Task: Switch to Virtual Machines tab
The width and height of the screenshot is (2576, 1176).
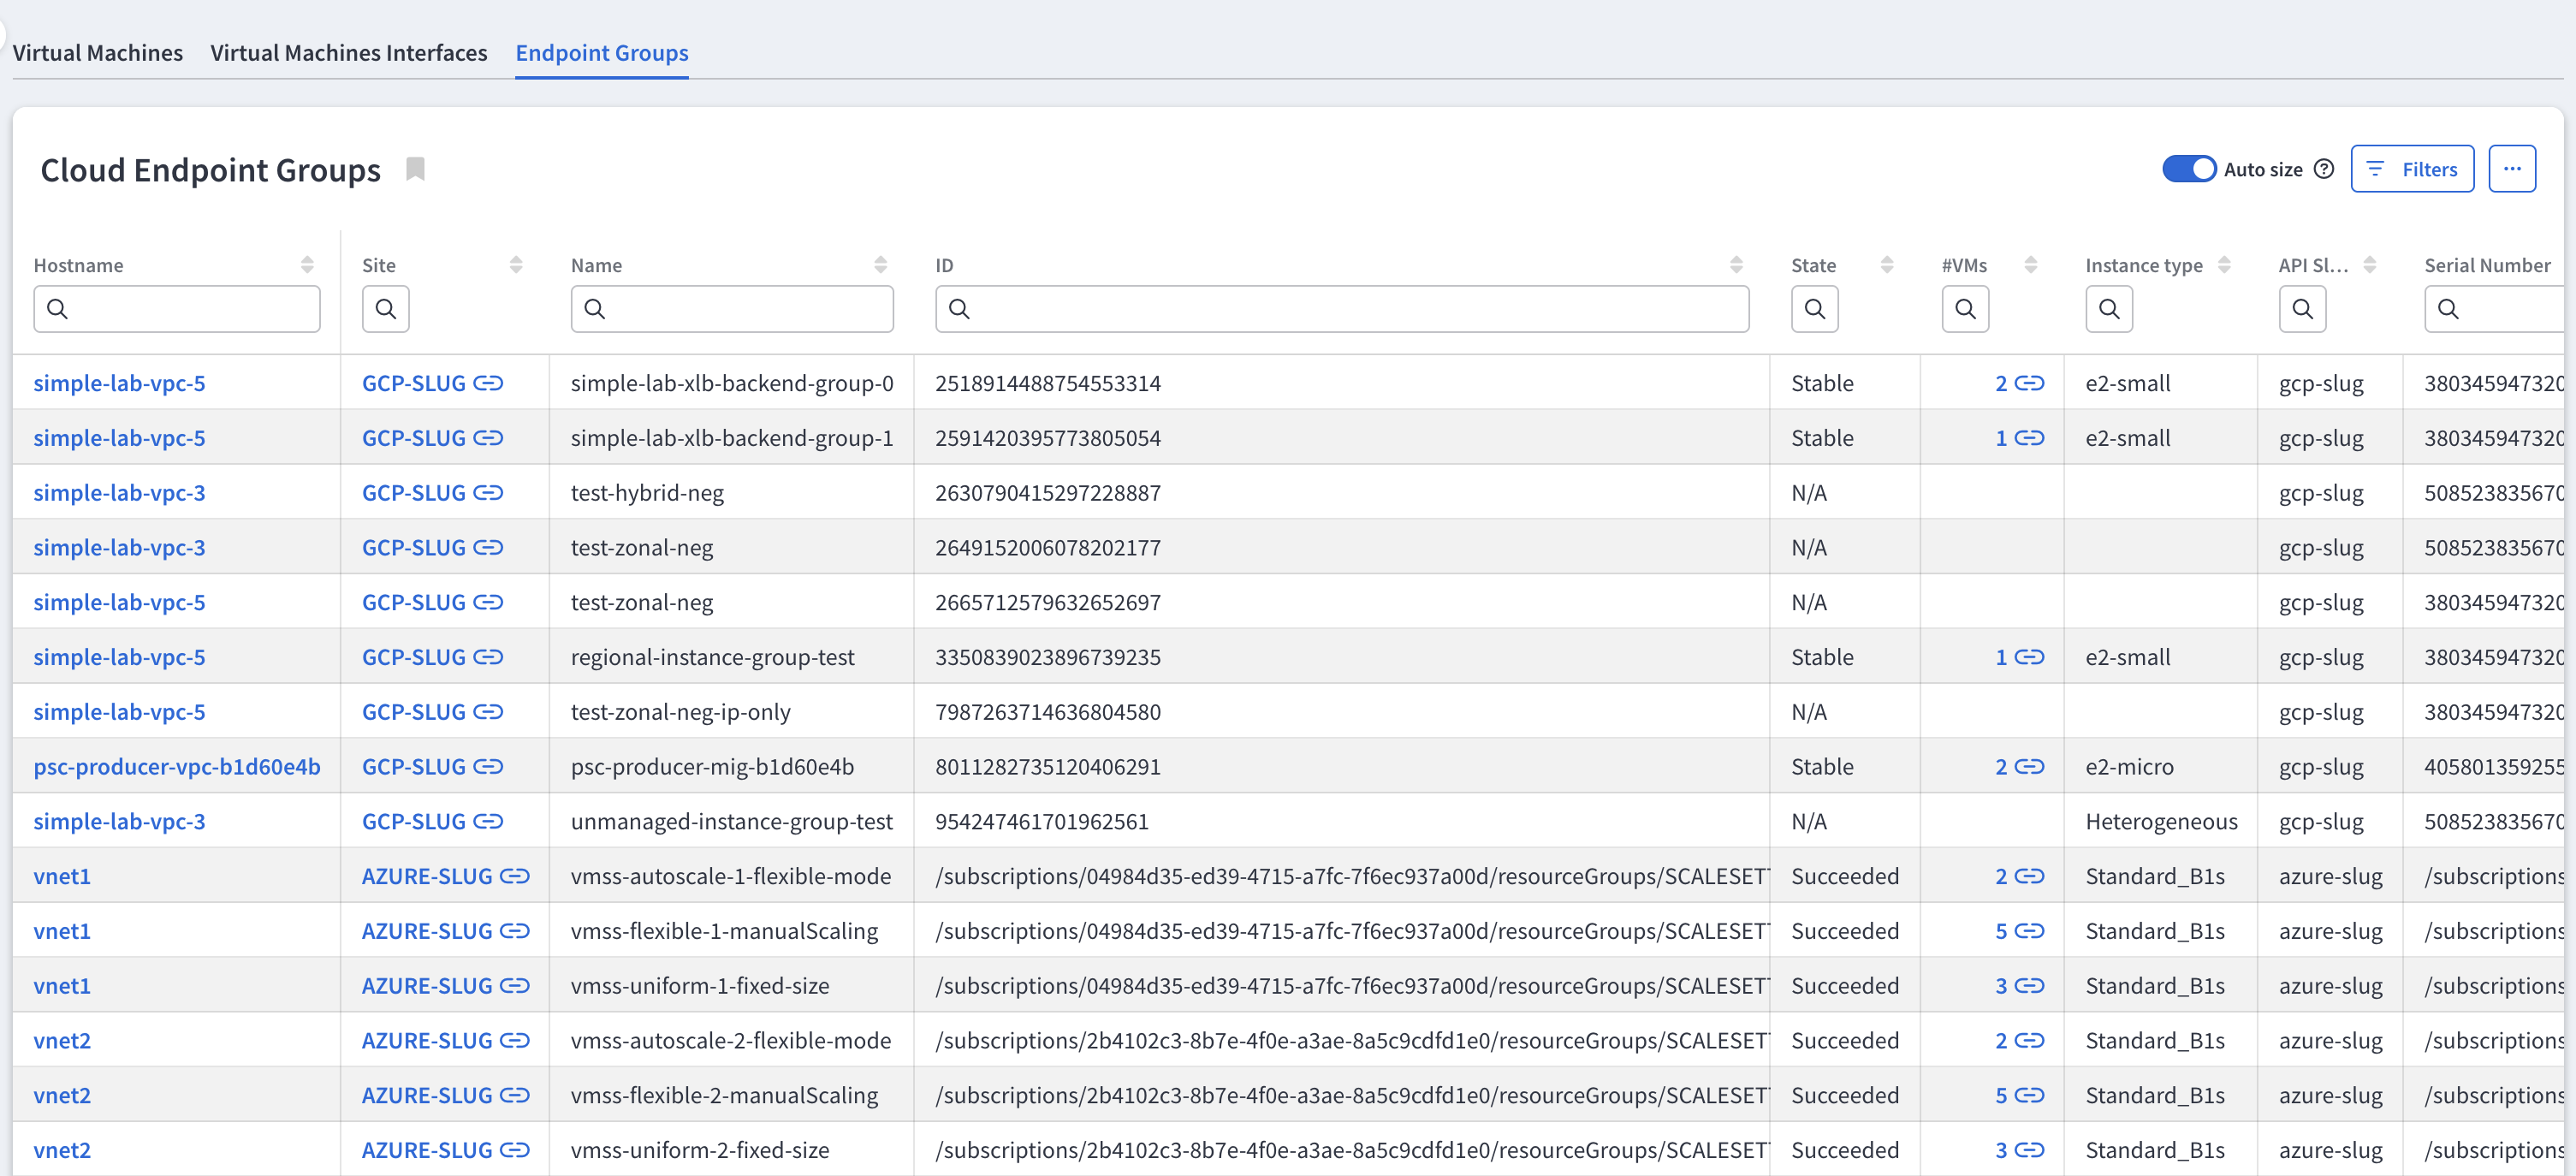Action: click(x=98, y=53)
